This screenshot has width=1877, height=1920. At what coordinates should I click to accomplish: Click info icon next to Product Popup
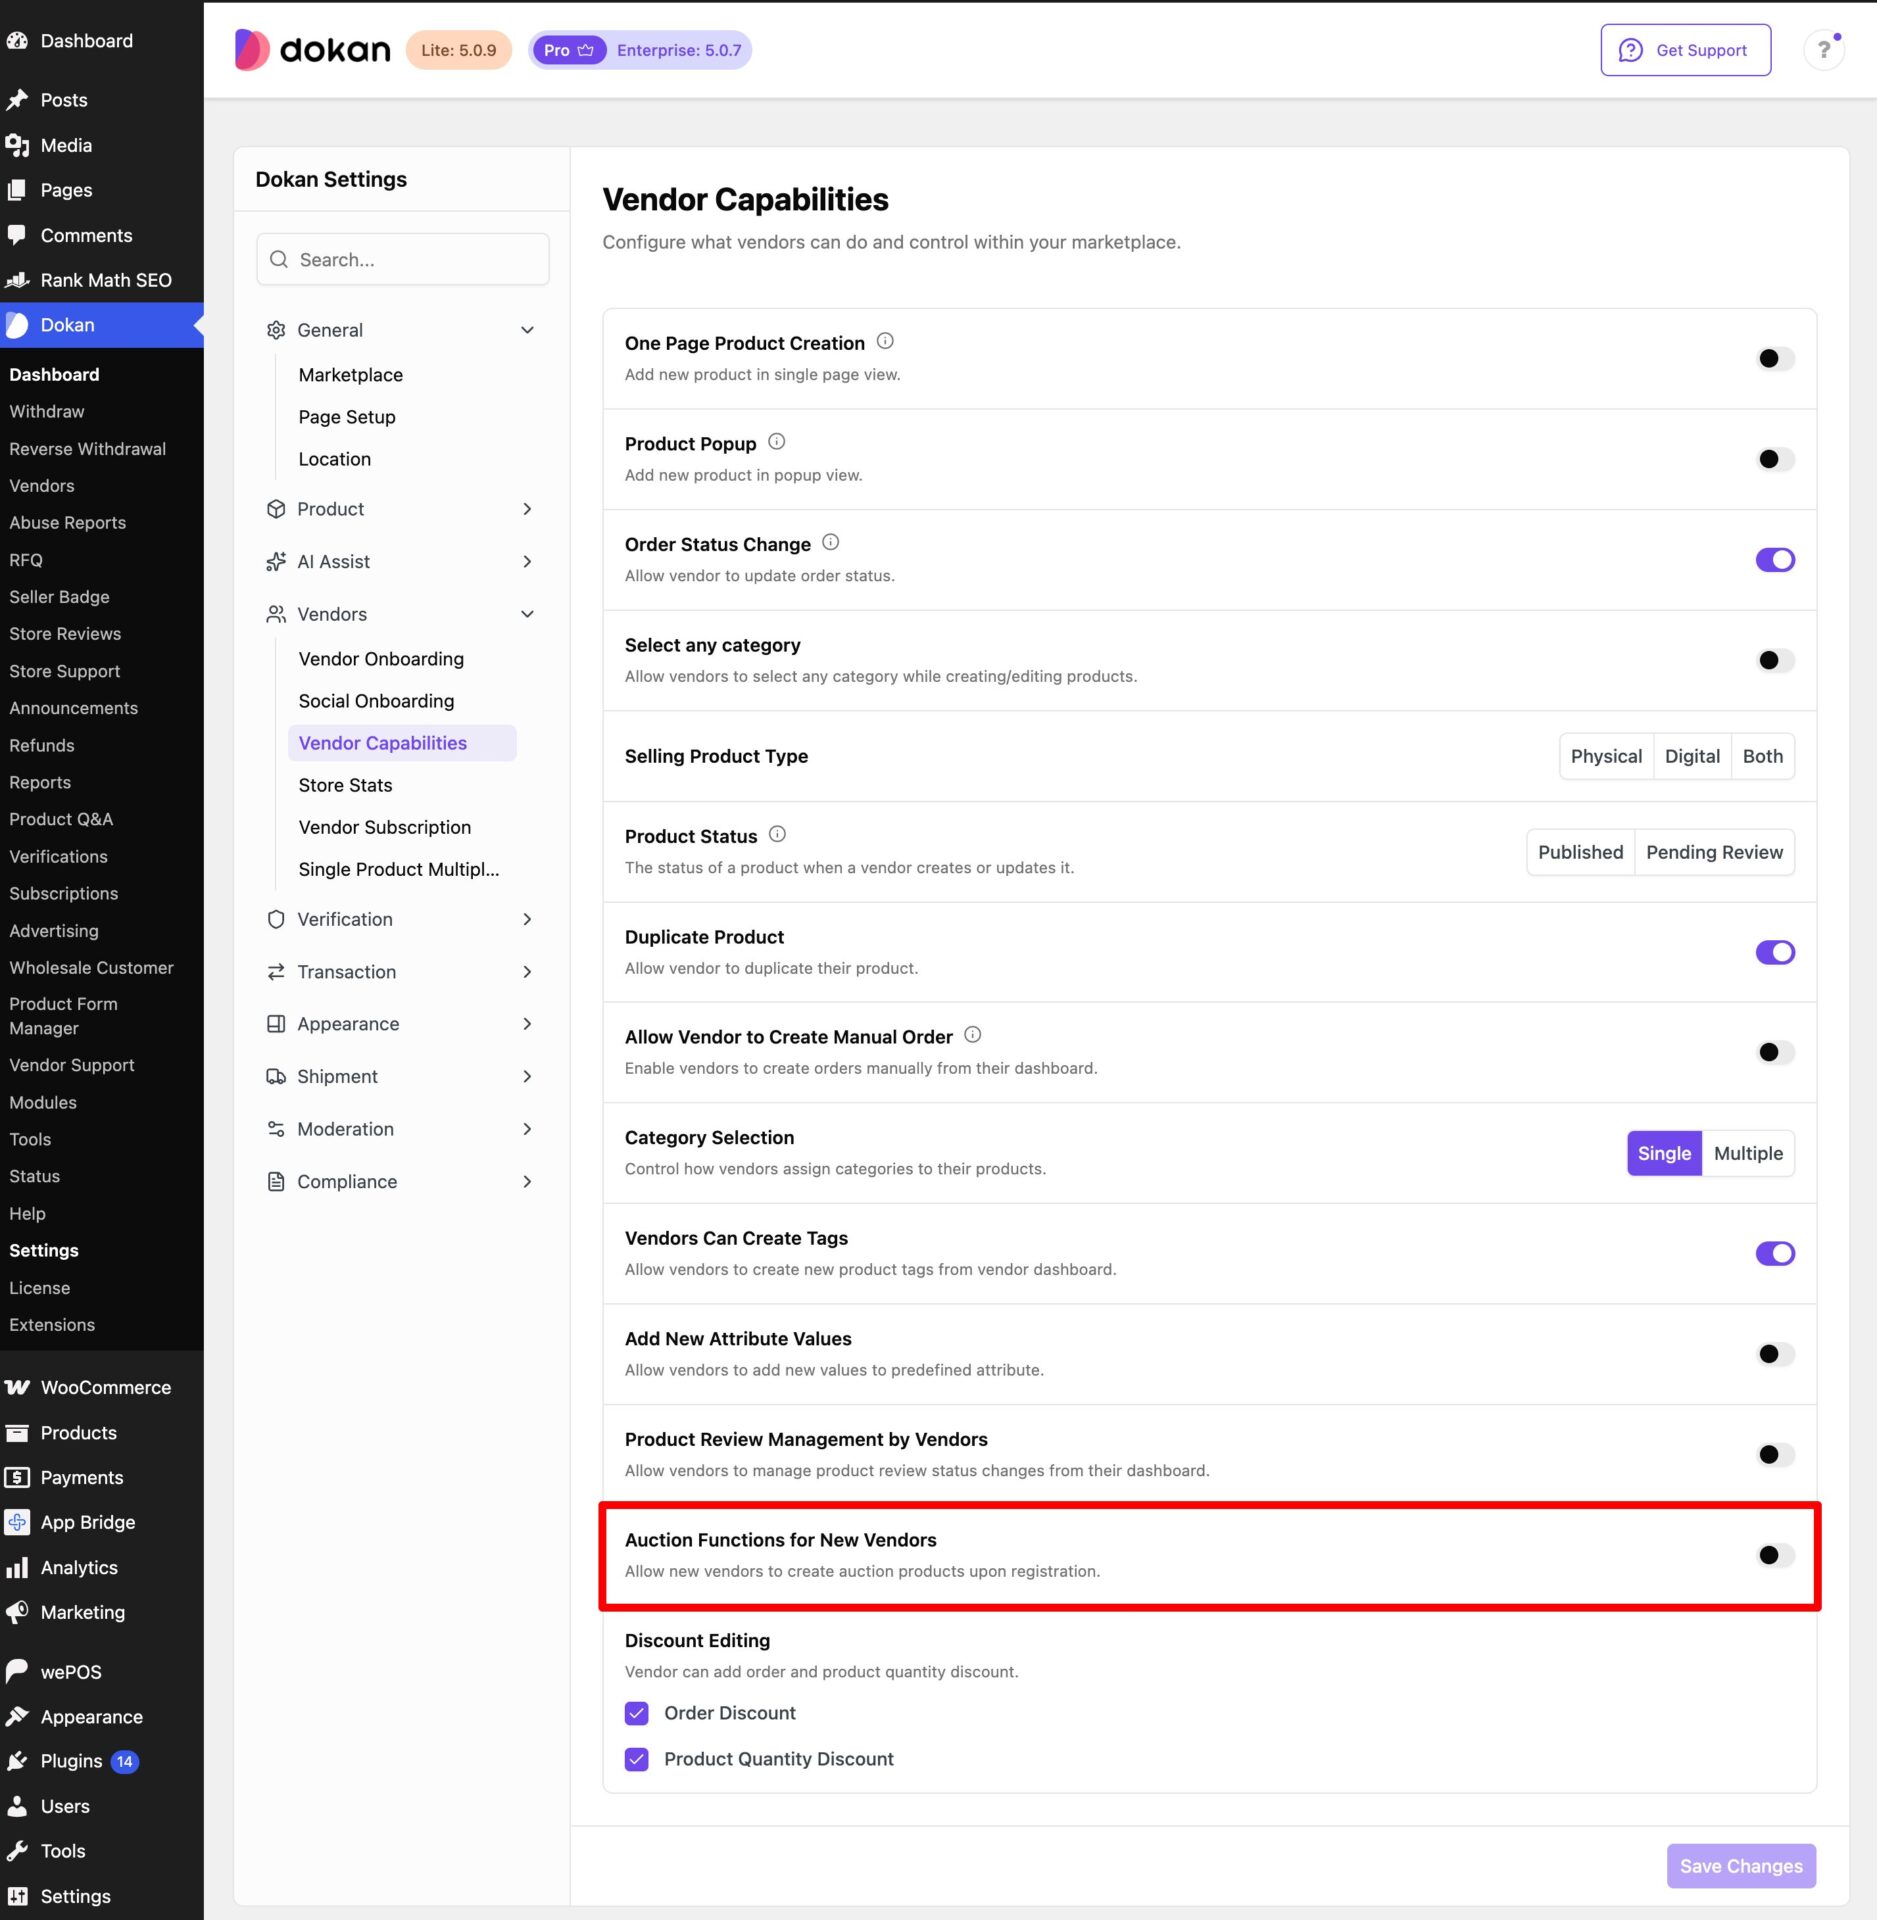(776, 442)
